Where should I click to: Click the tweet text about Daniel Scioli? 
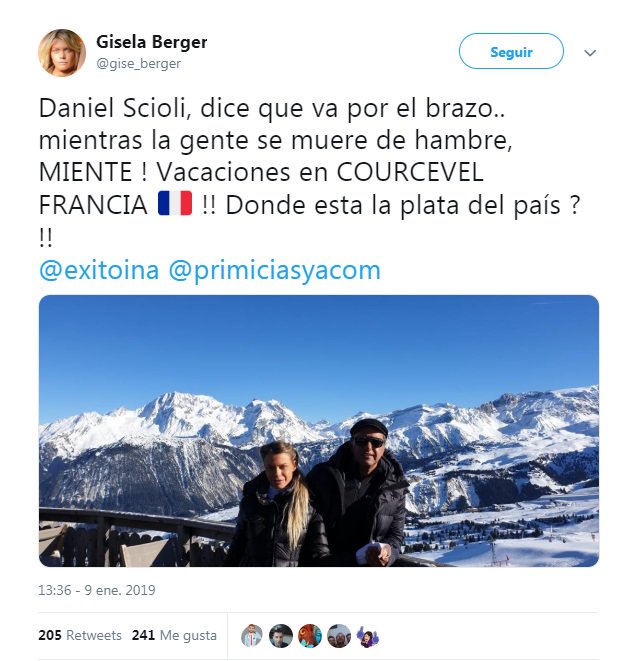pyautogui.click(x=310, y=173)
